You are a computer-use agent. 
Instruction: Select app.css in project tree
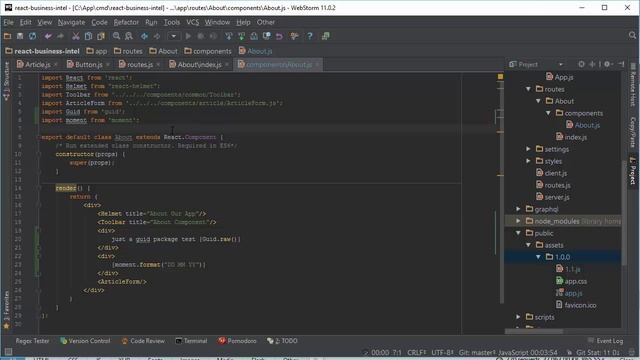tap(572, 281)
